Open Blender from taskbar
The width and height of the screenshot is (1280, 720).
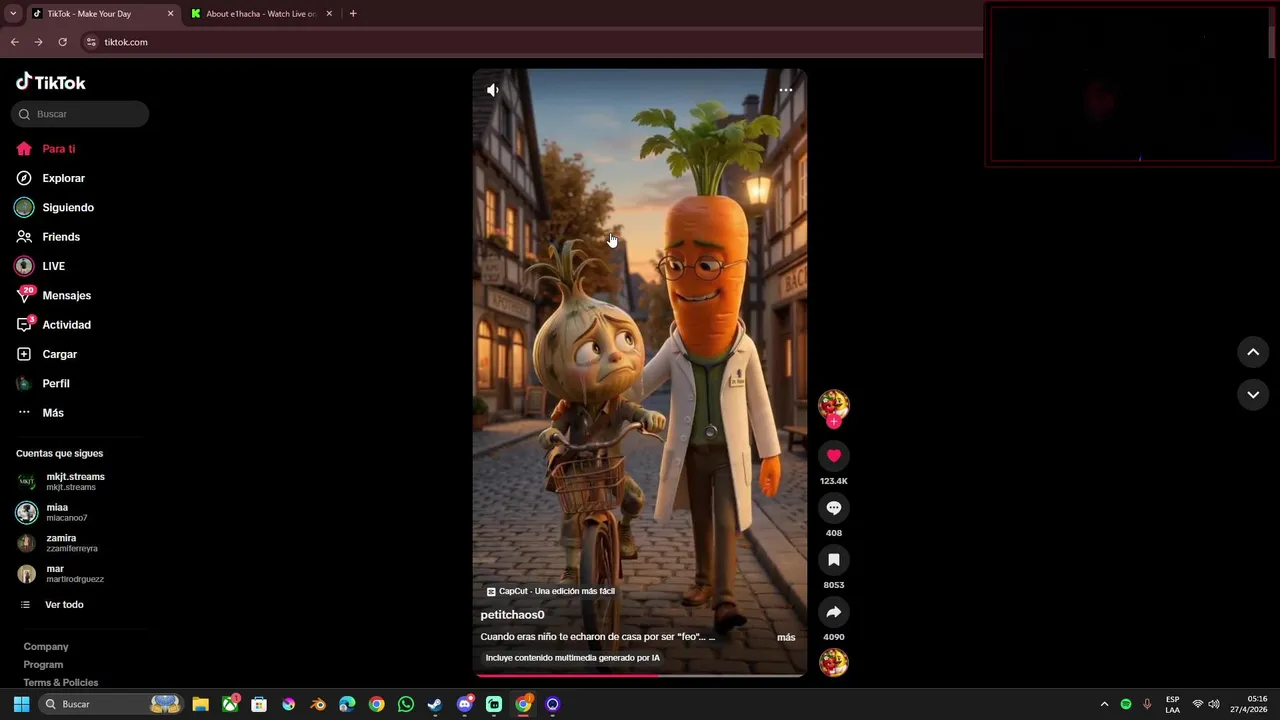pyautogui.click(x=318, y=704)
